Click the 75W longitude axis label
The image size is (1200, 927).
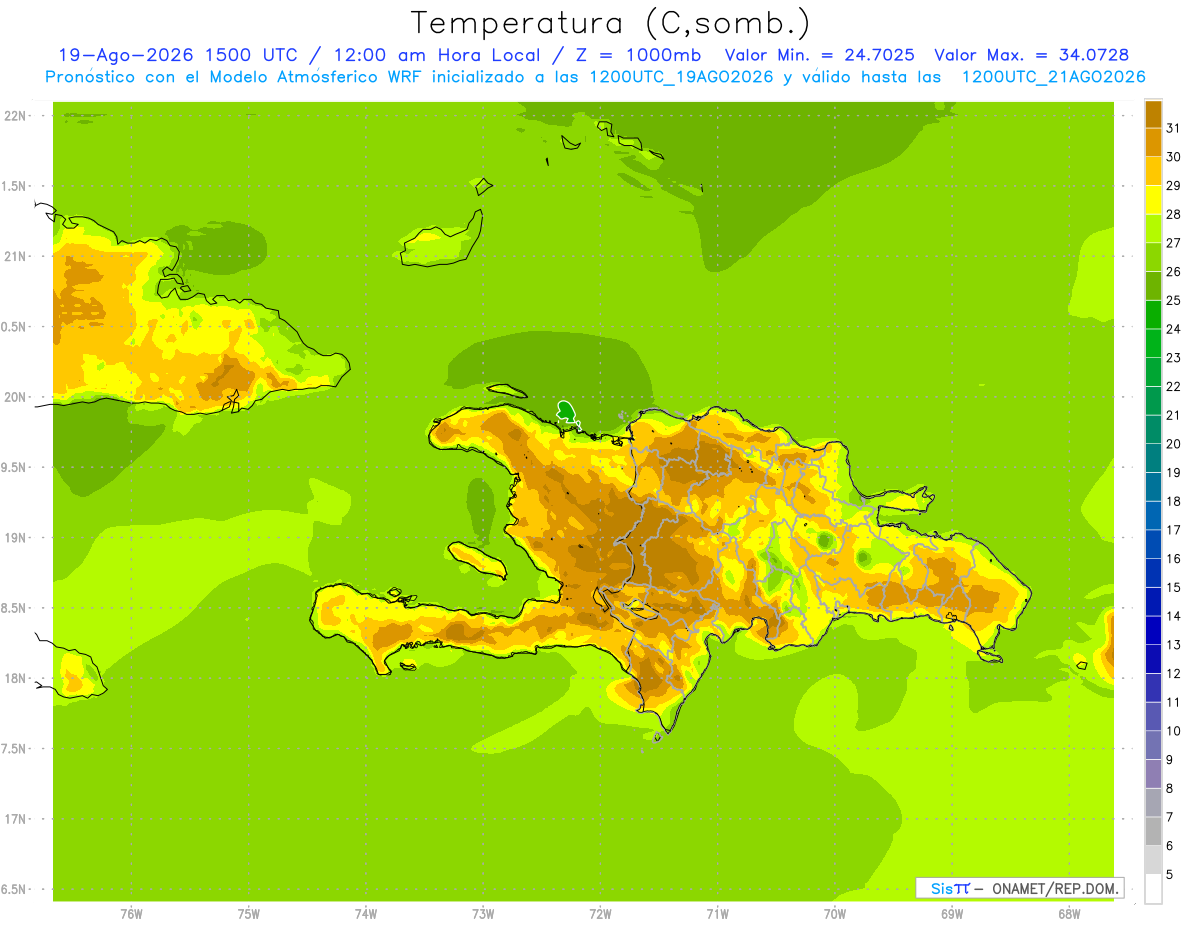point(249,915)
